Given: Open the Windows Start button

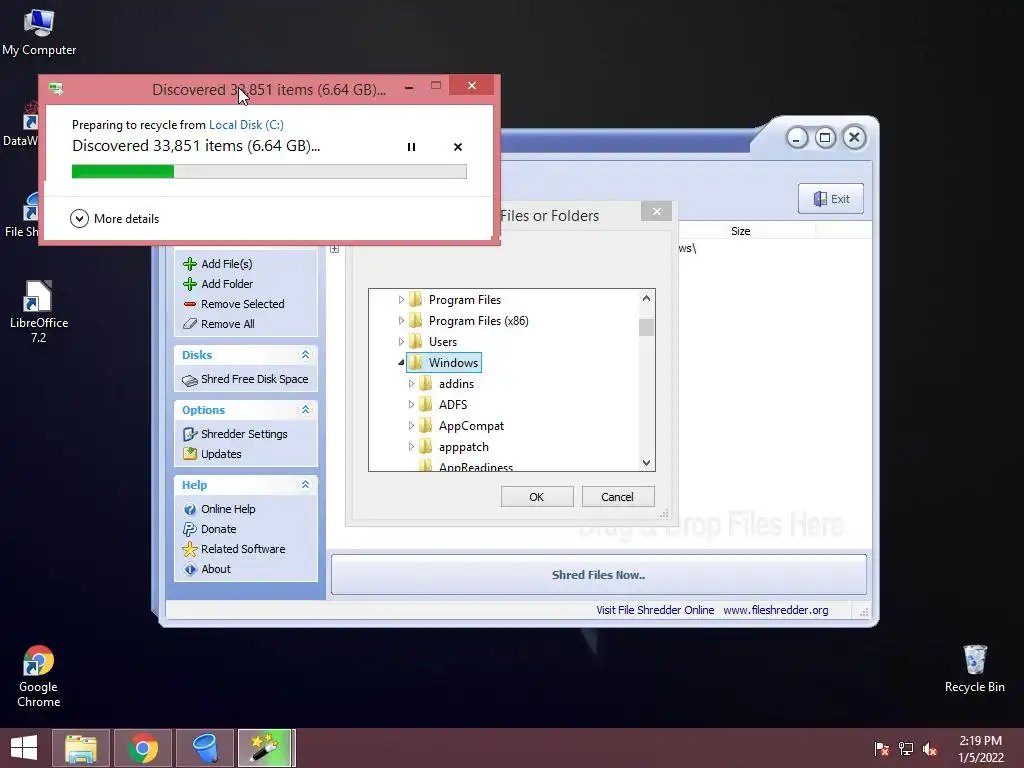Looking at the screenshot, I should coord(24,748).
